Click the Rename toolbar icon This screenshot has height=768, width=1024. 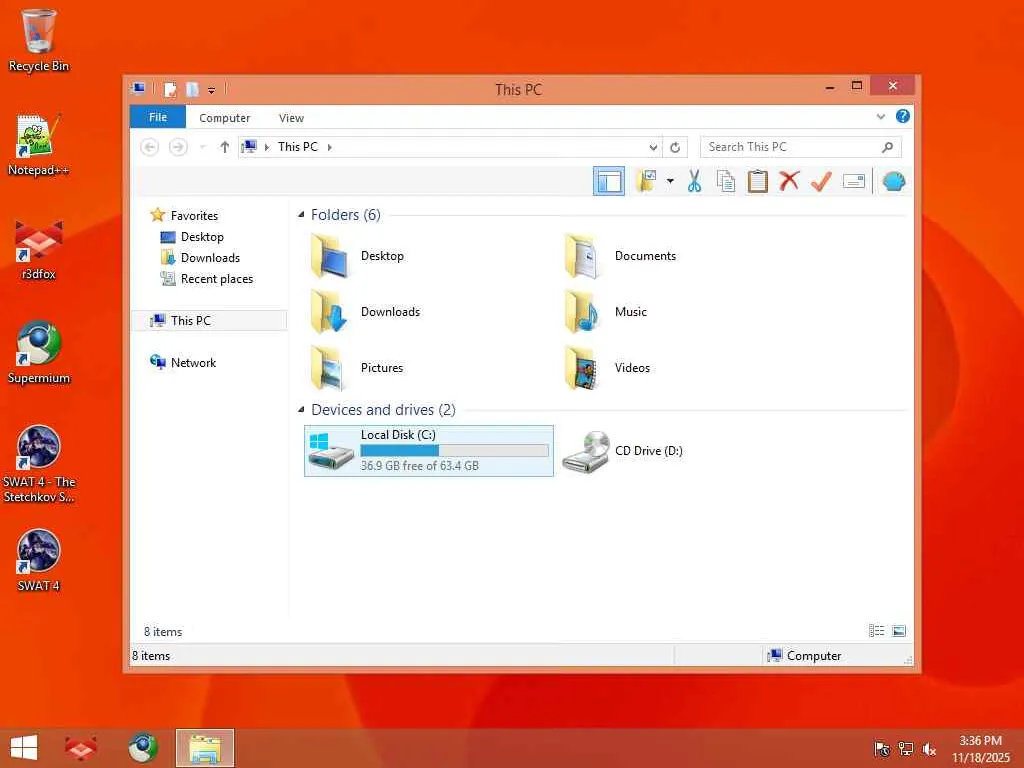click(854, 182)
